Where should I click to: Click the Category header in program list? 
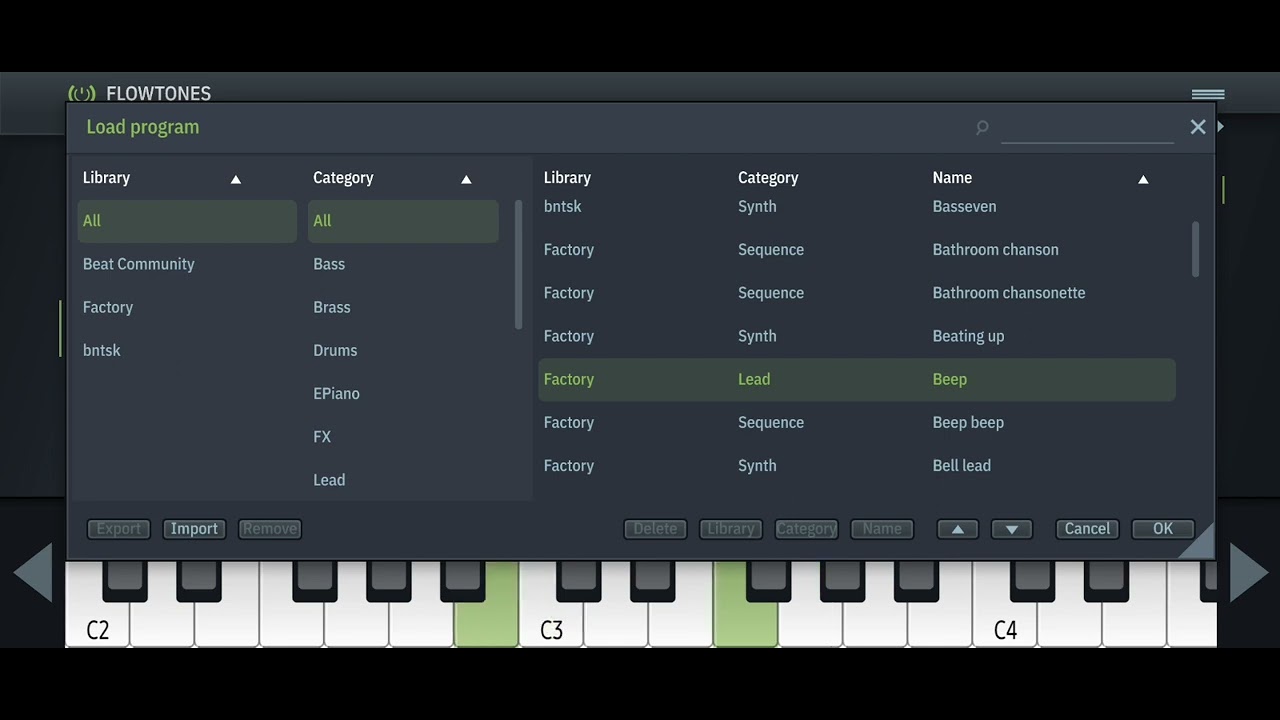(x=768, y=178)
